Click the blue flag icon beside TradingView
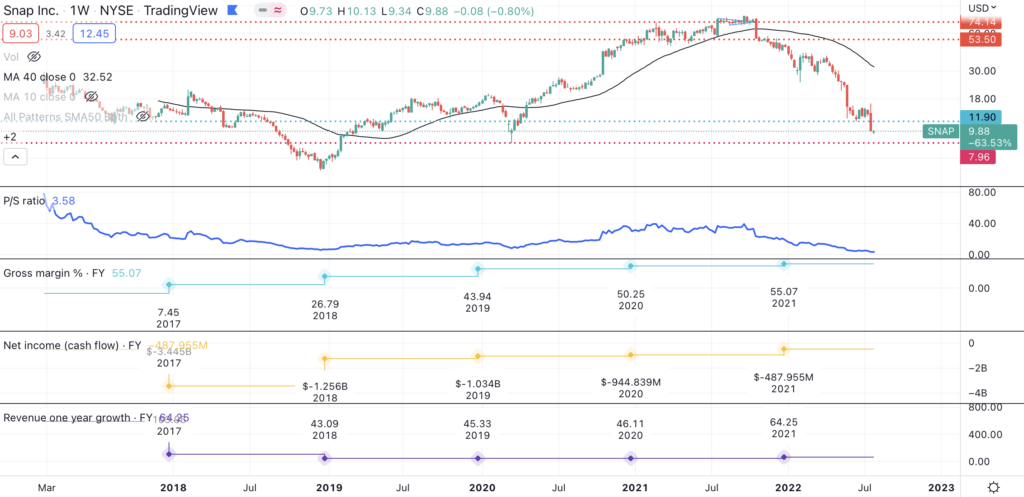1024x497 pixels. pyautogui.click(x=231, y=11)
